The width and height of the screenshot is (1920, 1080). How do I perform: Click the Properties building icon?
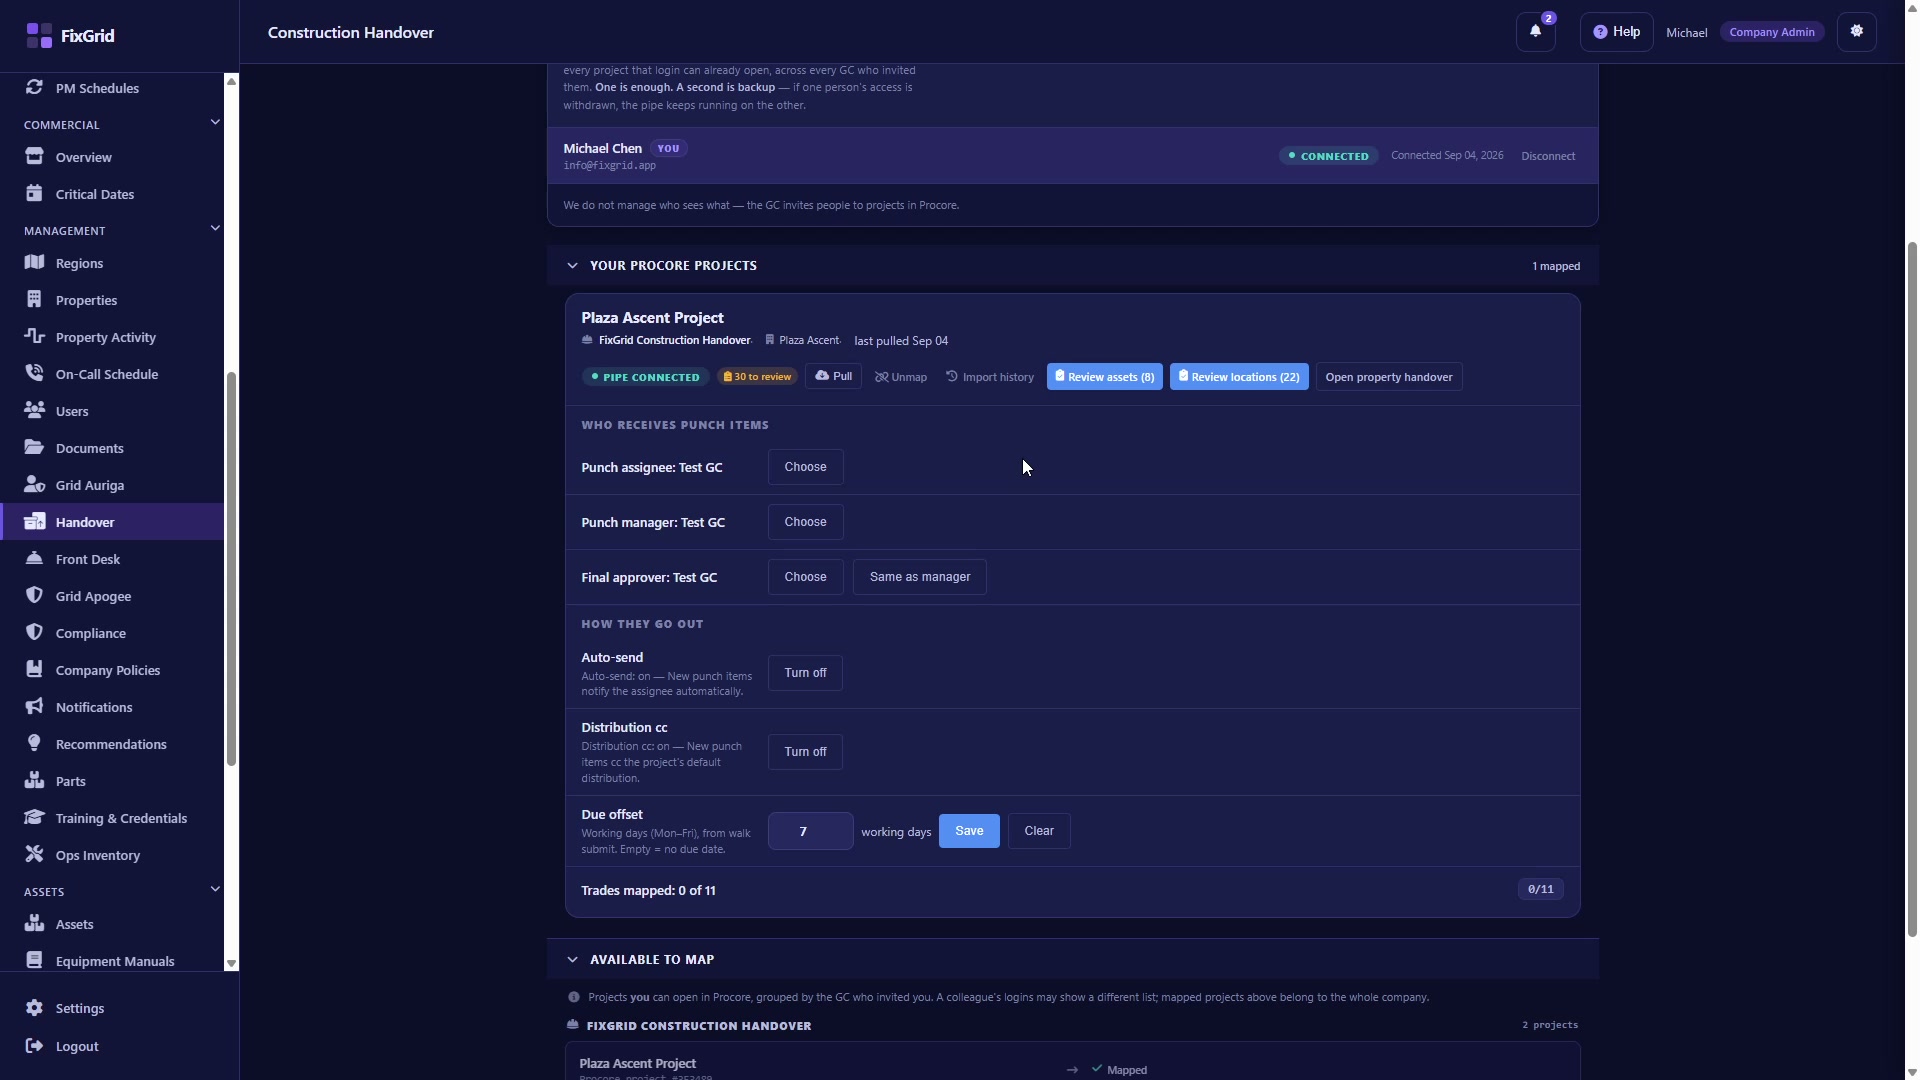pos(34,299)
